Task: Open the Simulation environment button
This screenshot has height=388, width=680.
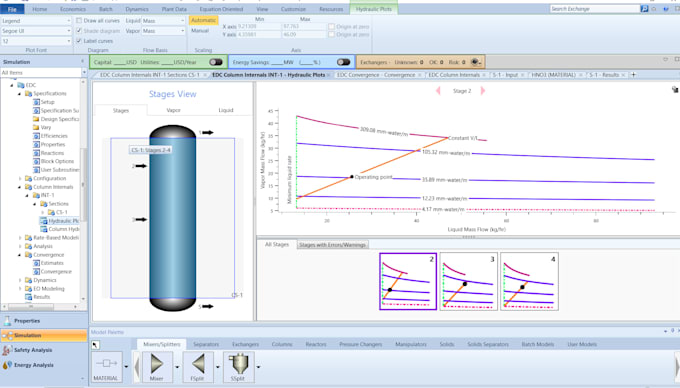Action: [43, 336]
